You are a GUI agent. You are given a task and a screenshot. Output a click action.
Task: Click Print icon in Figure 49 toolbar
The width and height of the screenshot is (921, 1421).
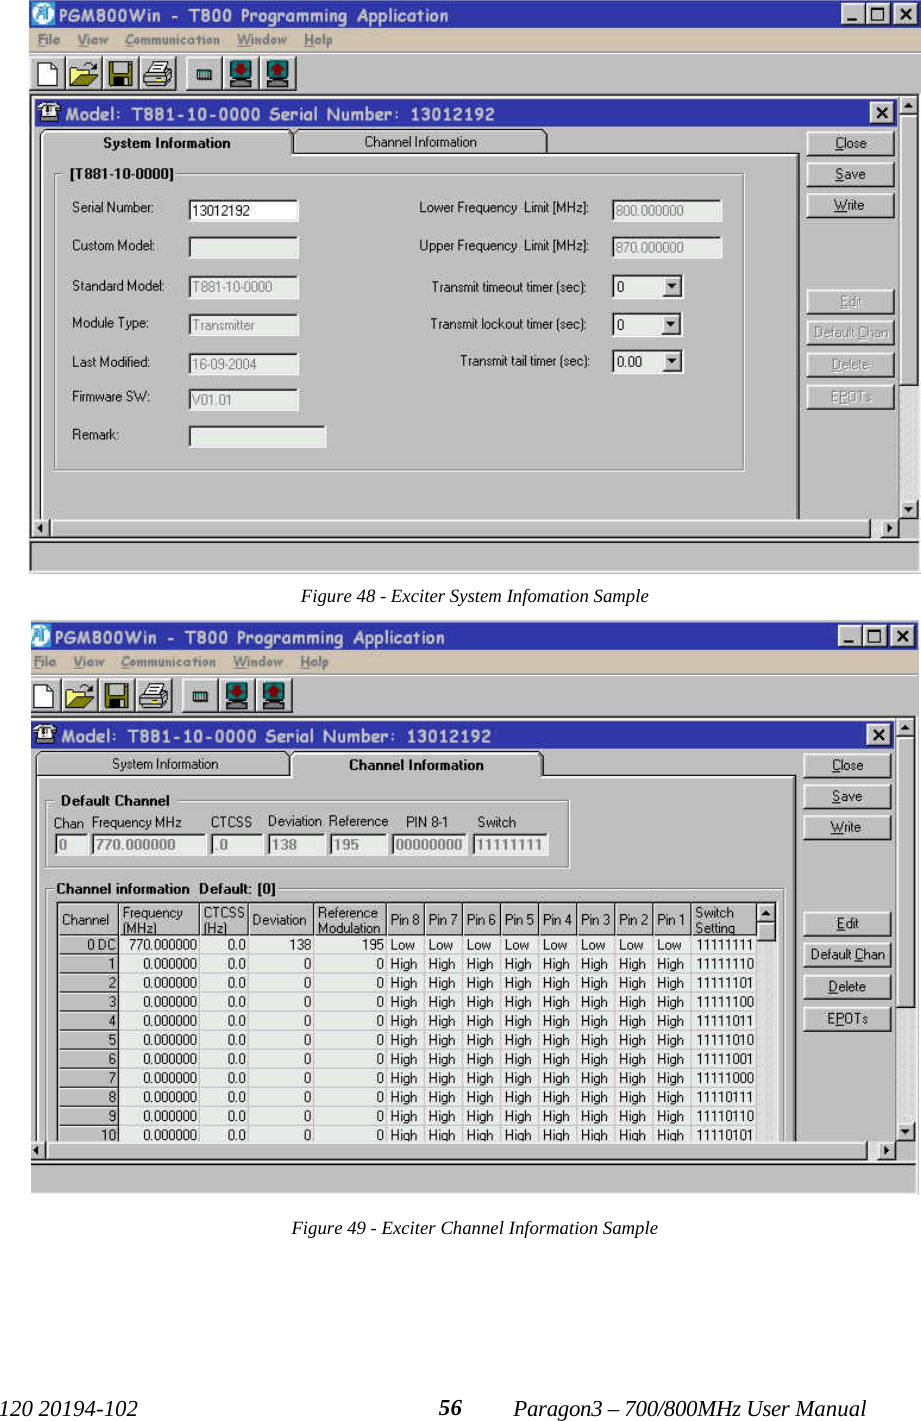(153, 695)
